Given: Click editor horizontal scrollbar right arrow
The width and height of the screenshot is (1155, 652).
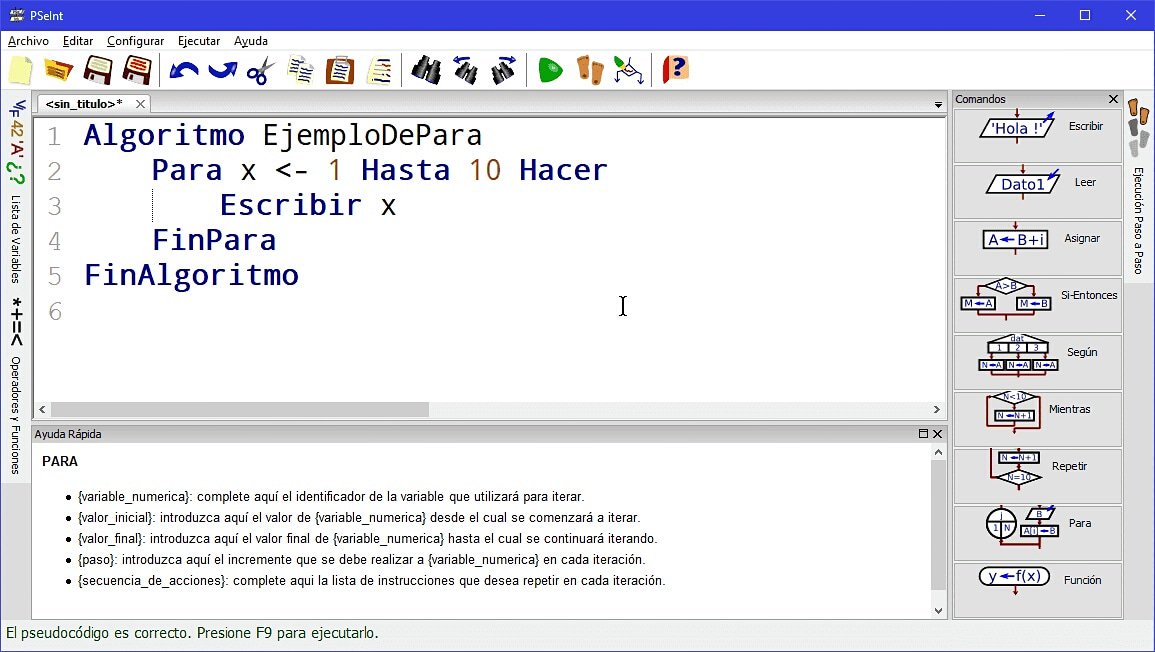Looking at the screenshot, I should click(x=936, y=409).
